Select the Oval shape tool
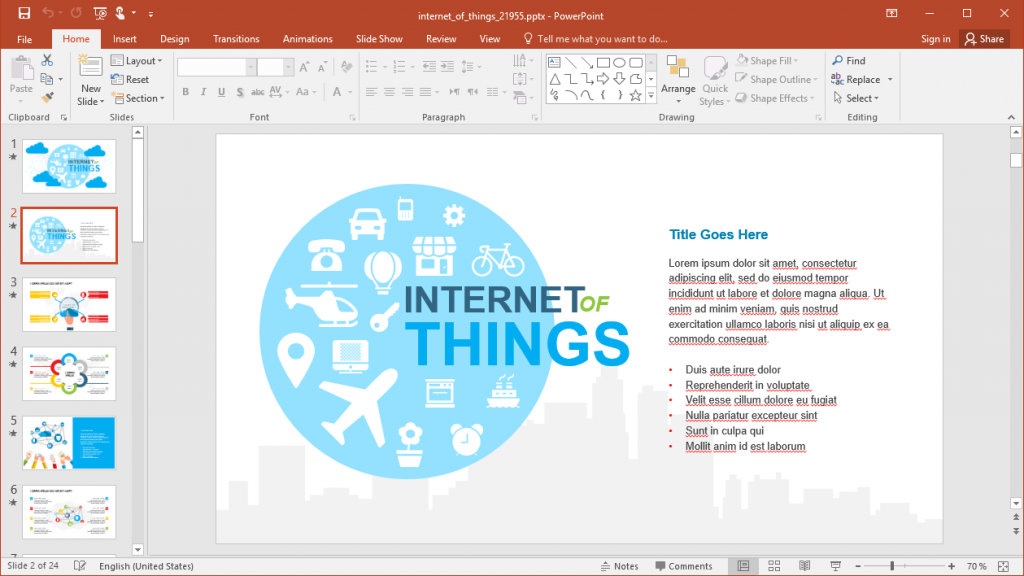This screenshot has height=576, width=1024. [x=620, y=62]
